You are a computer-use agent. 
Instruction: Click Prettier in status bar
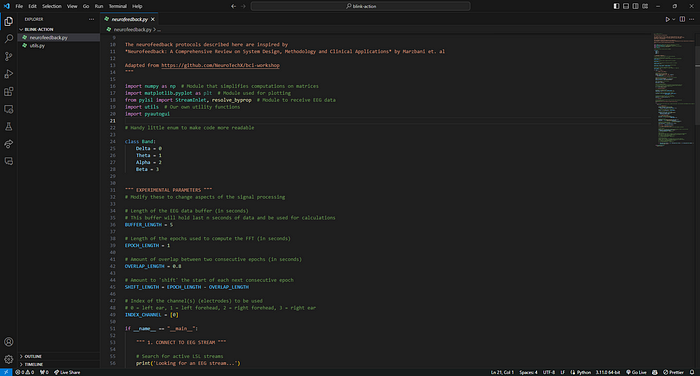(x=673, y=372)
